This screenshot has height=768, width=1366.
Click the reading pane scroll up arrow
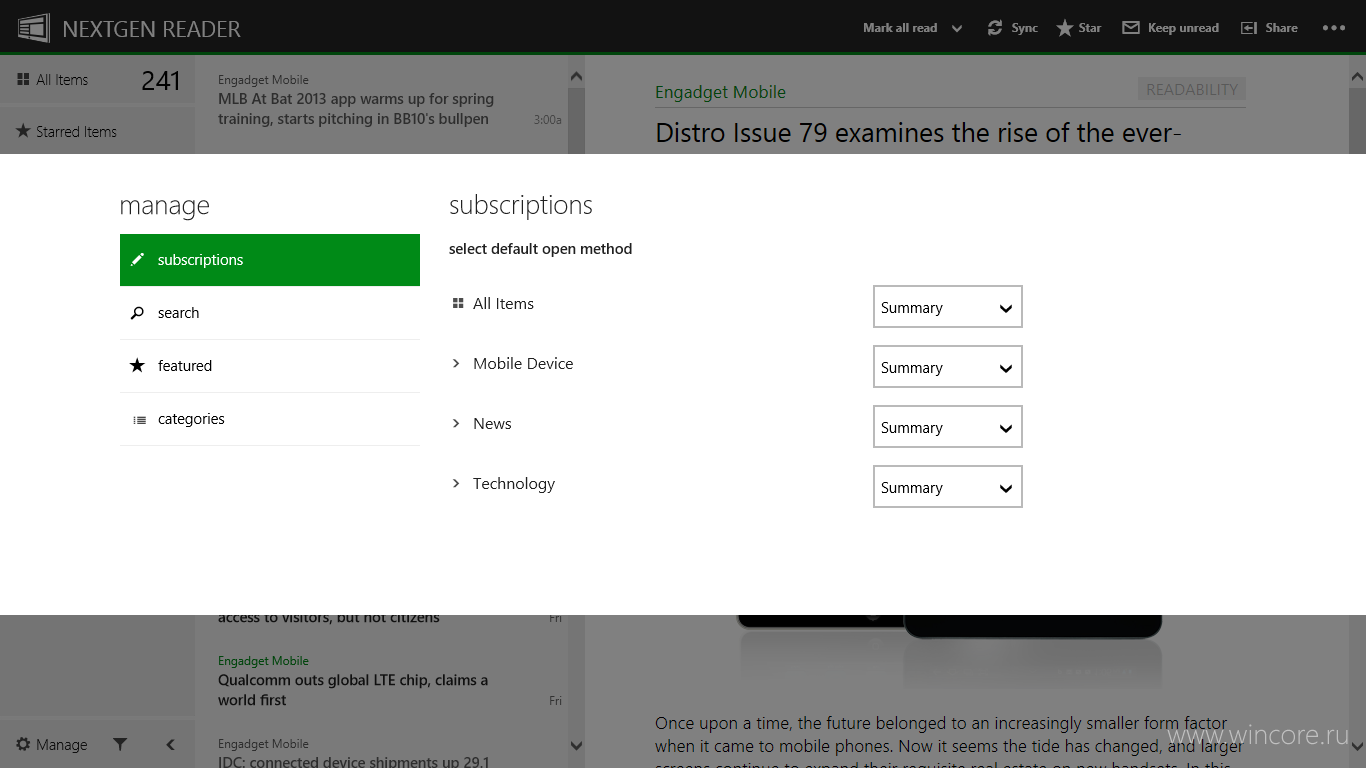click(x=1357, y=77)
